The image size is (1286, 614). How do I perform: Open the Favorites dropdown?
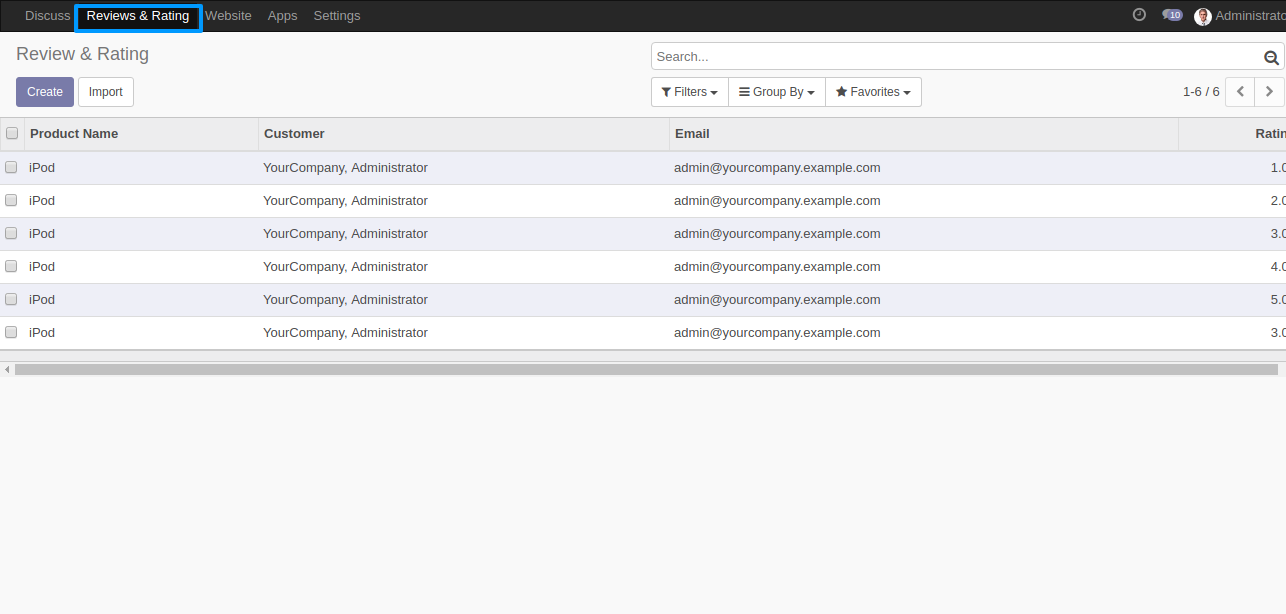(x=873, y=92)
